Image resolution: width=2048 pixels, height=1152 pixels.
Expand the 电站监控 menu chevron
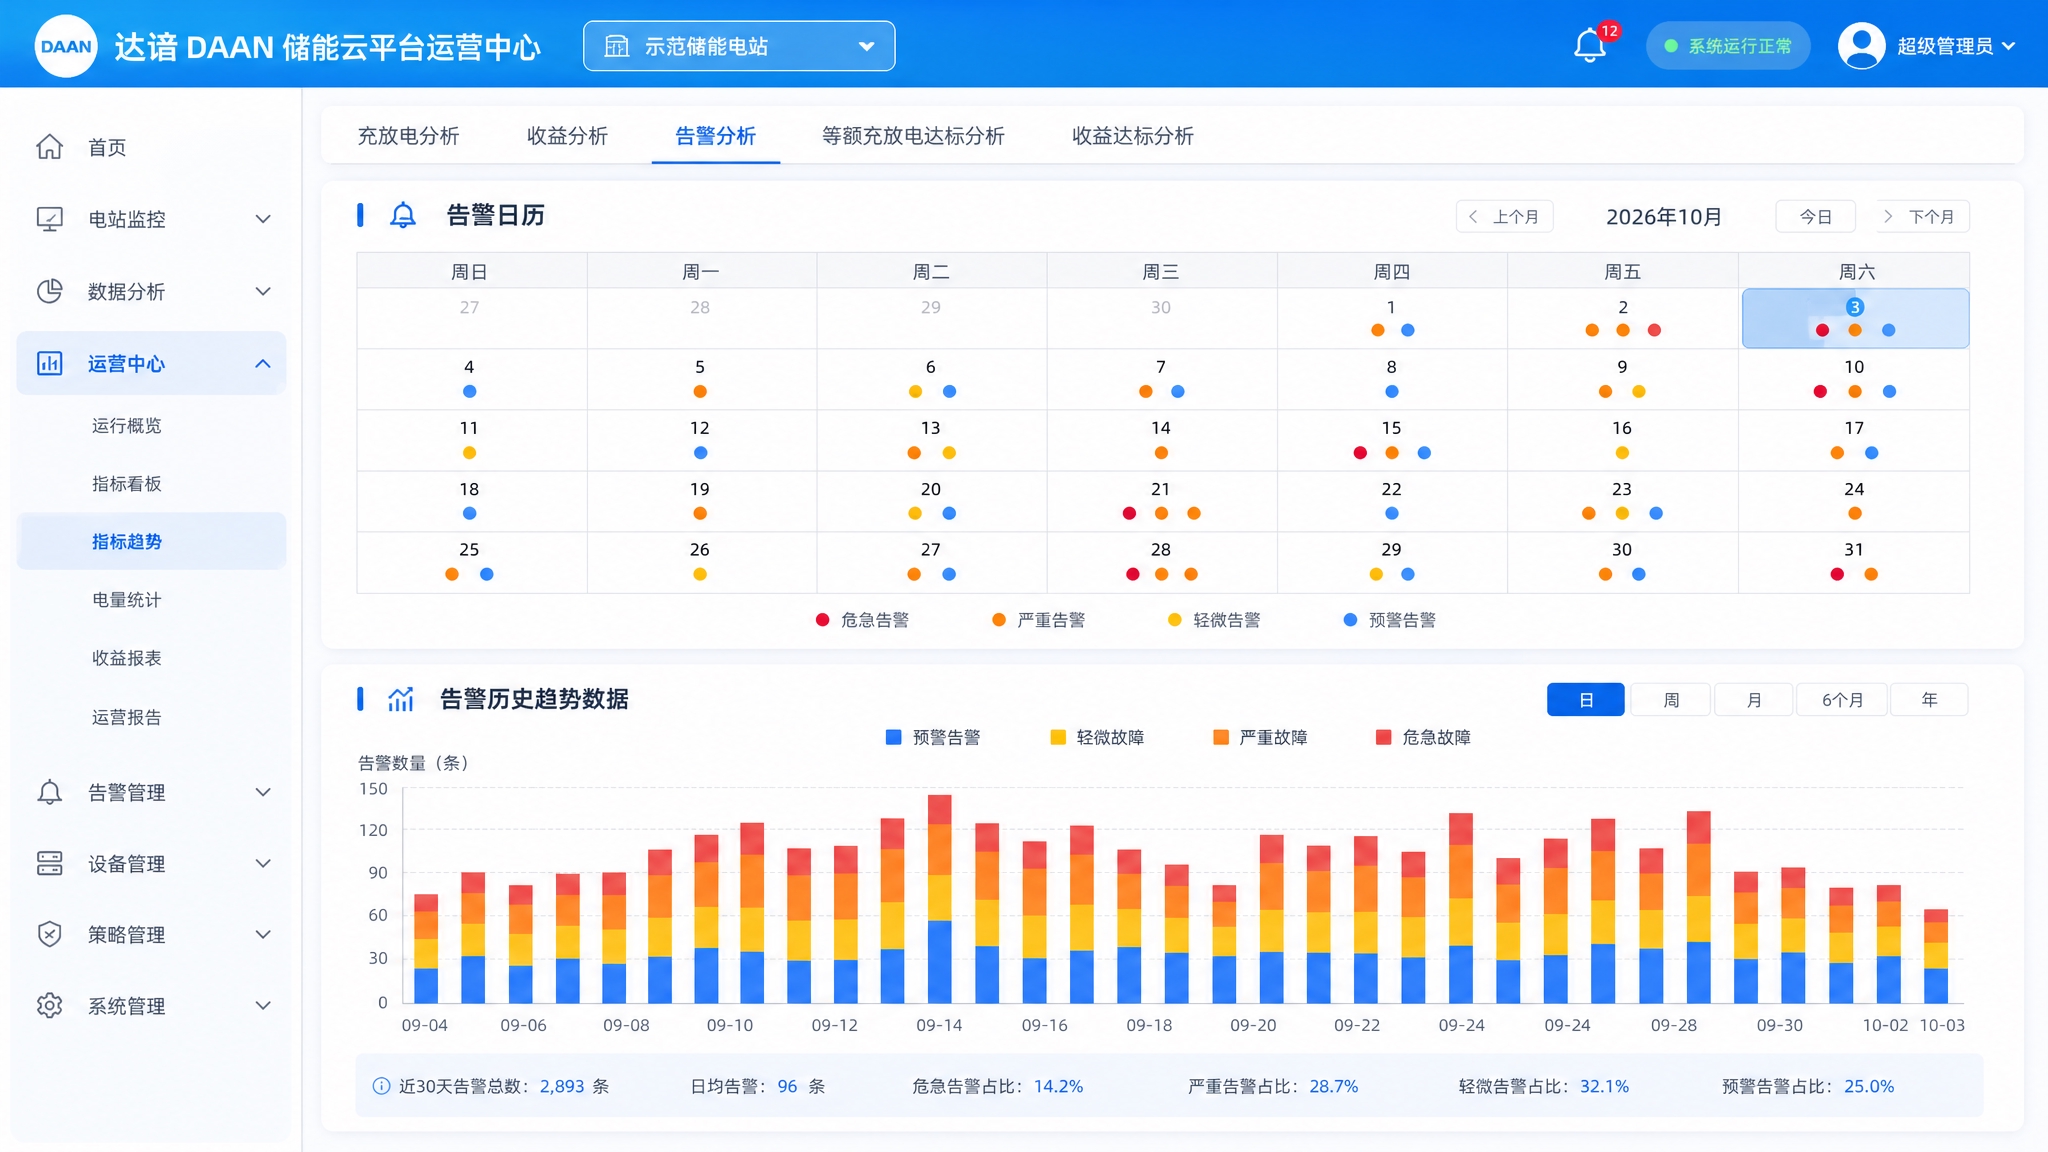tap(263, 219)
